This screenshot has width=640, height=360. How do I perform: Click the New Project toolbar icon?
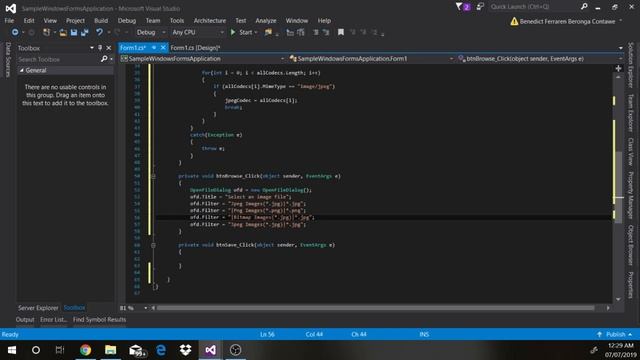(x=47, y=32)
